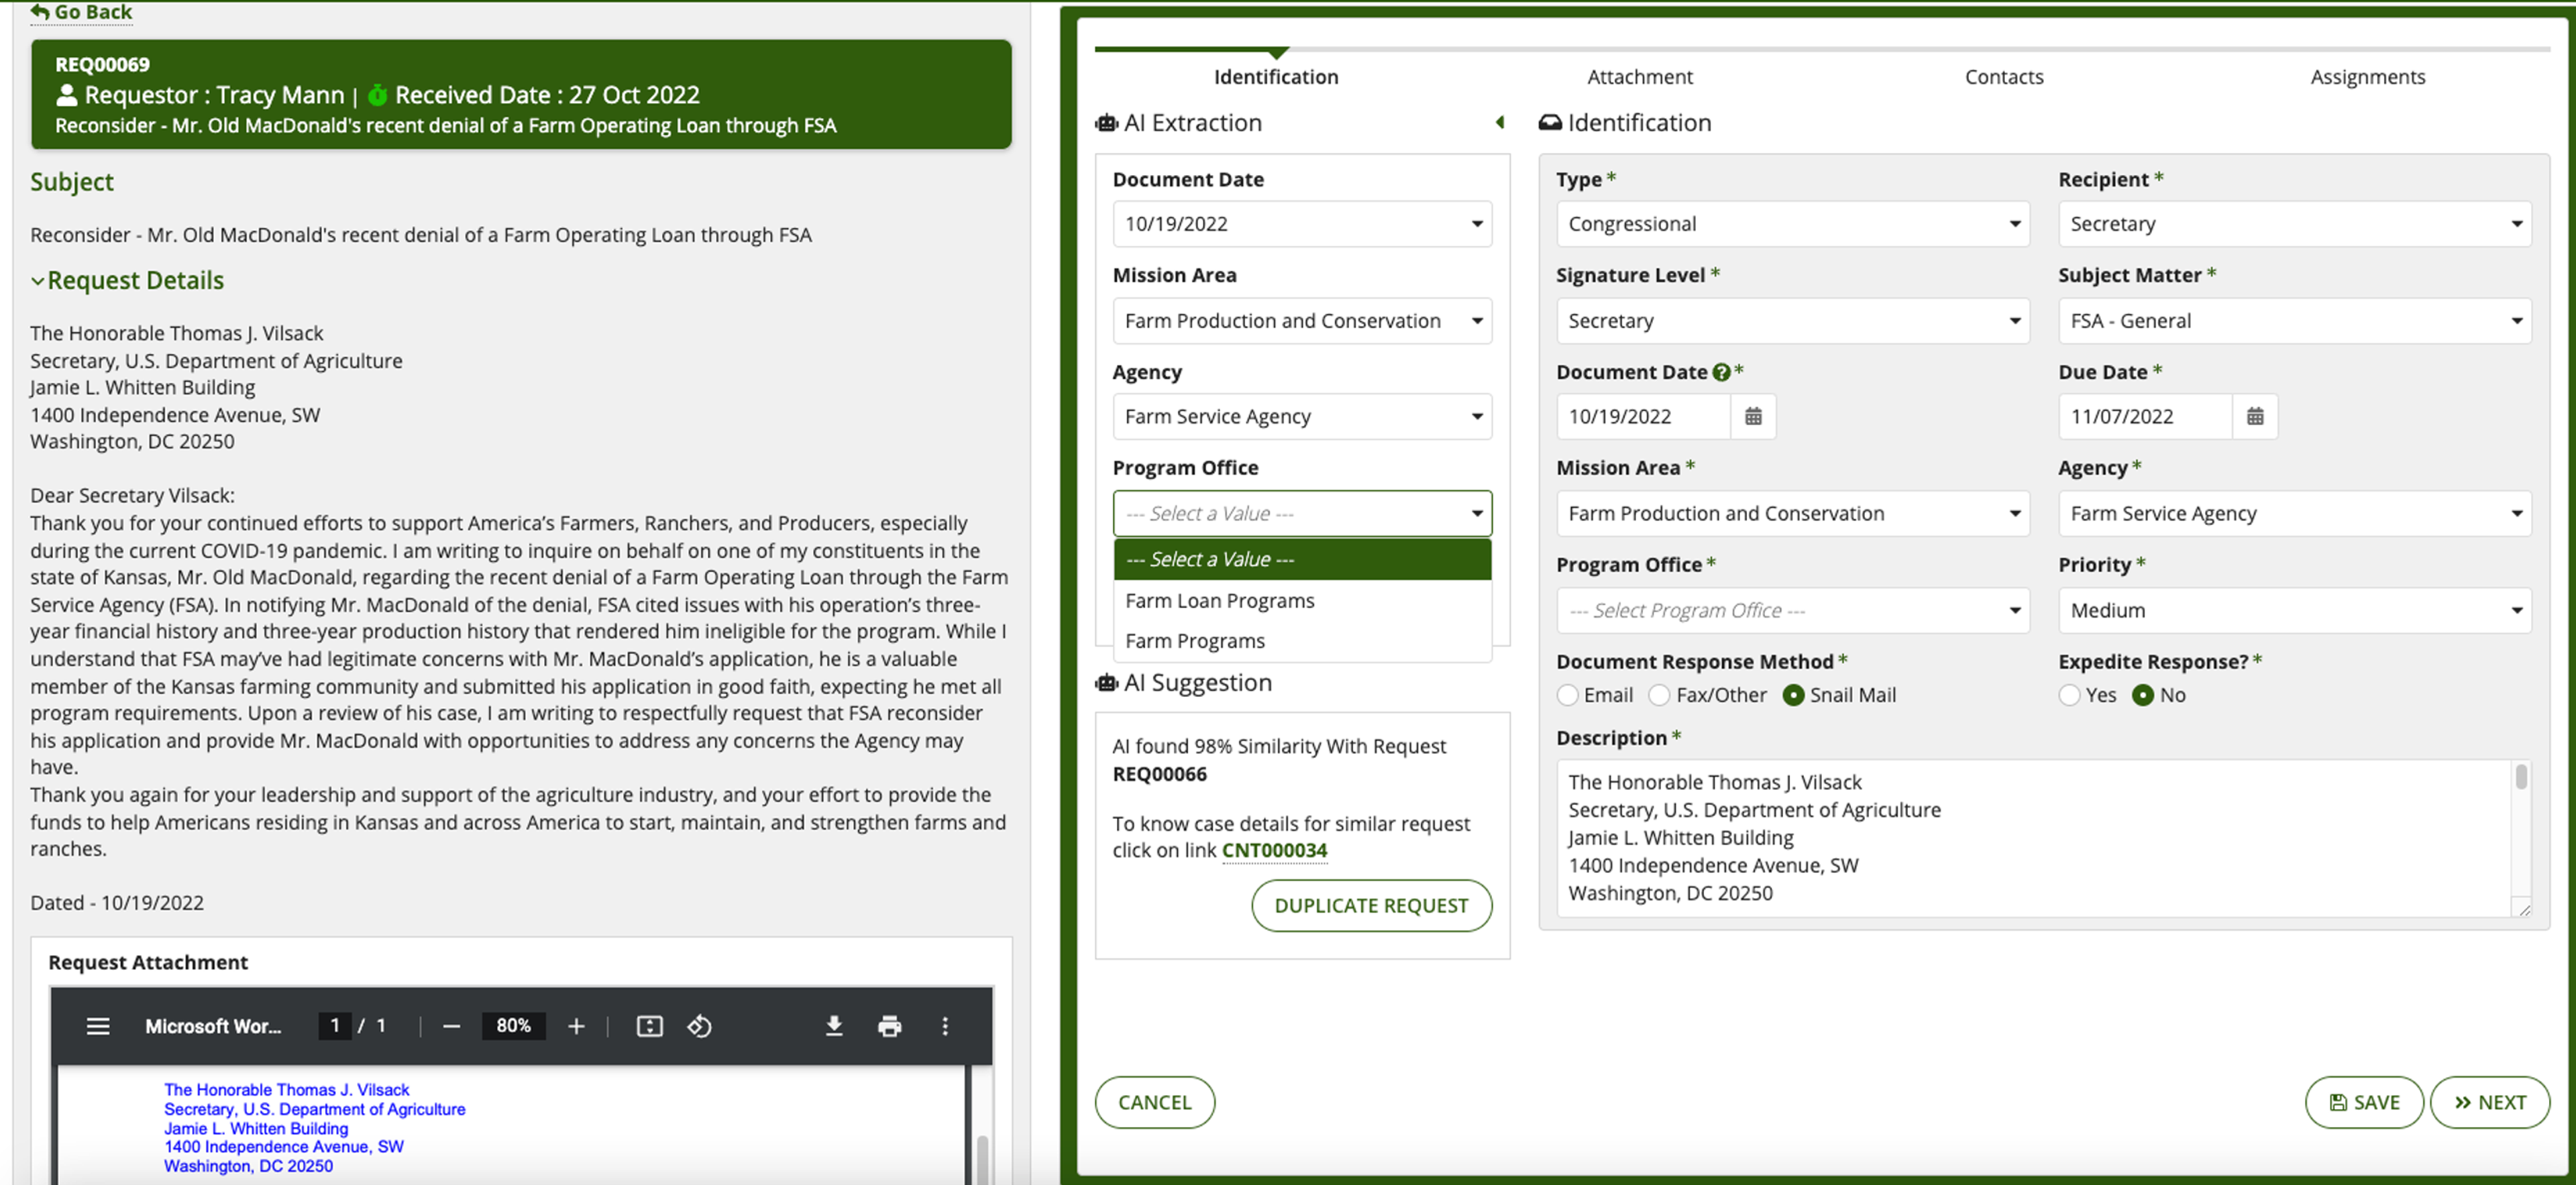Open Identification Agency dropdown
The width and height of the screenshot is (2576, 1185).
[x=2295, y=513]
